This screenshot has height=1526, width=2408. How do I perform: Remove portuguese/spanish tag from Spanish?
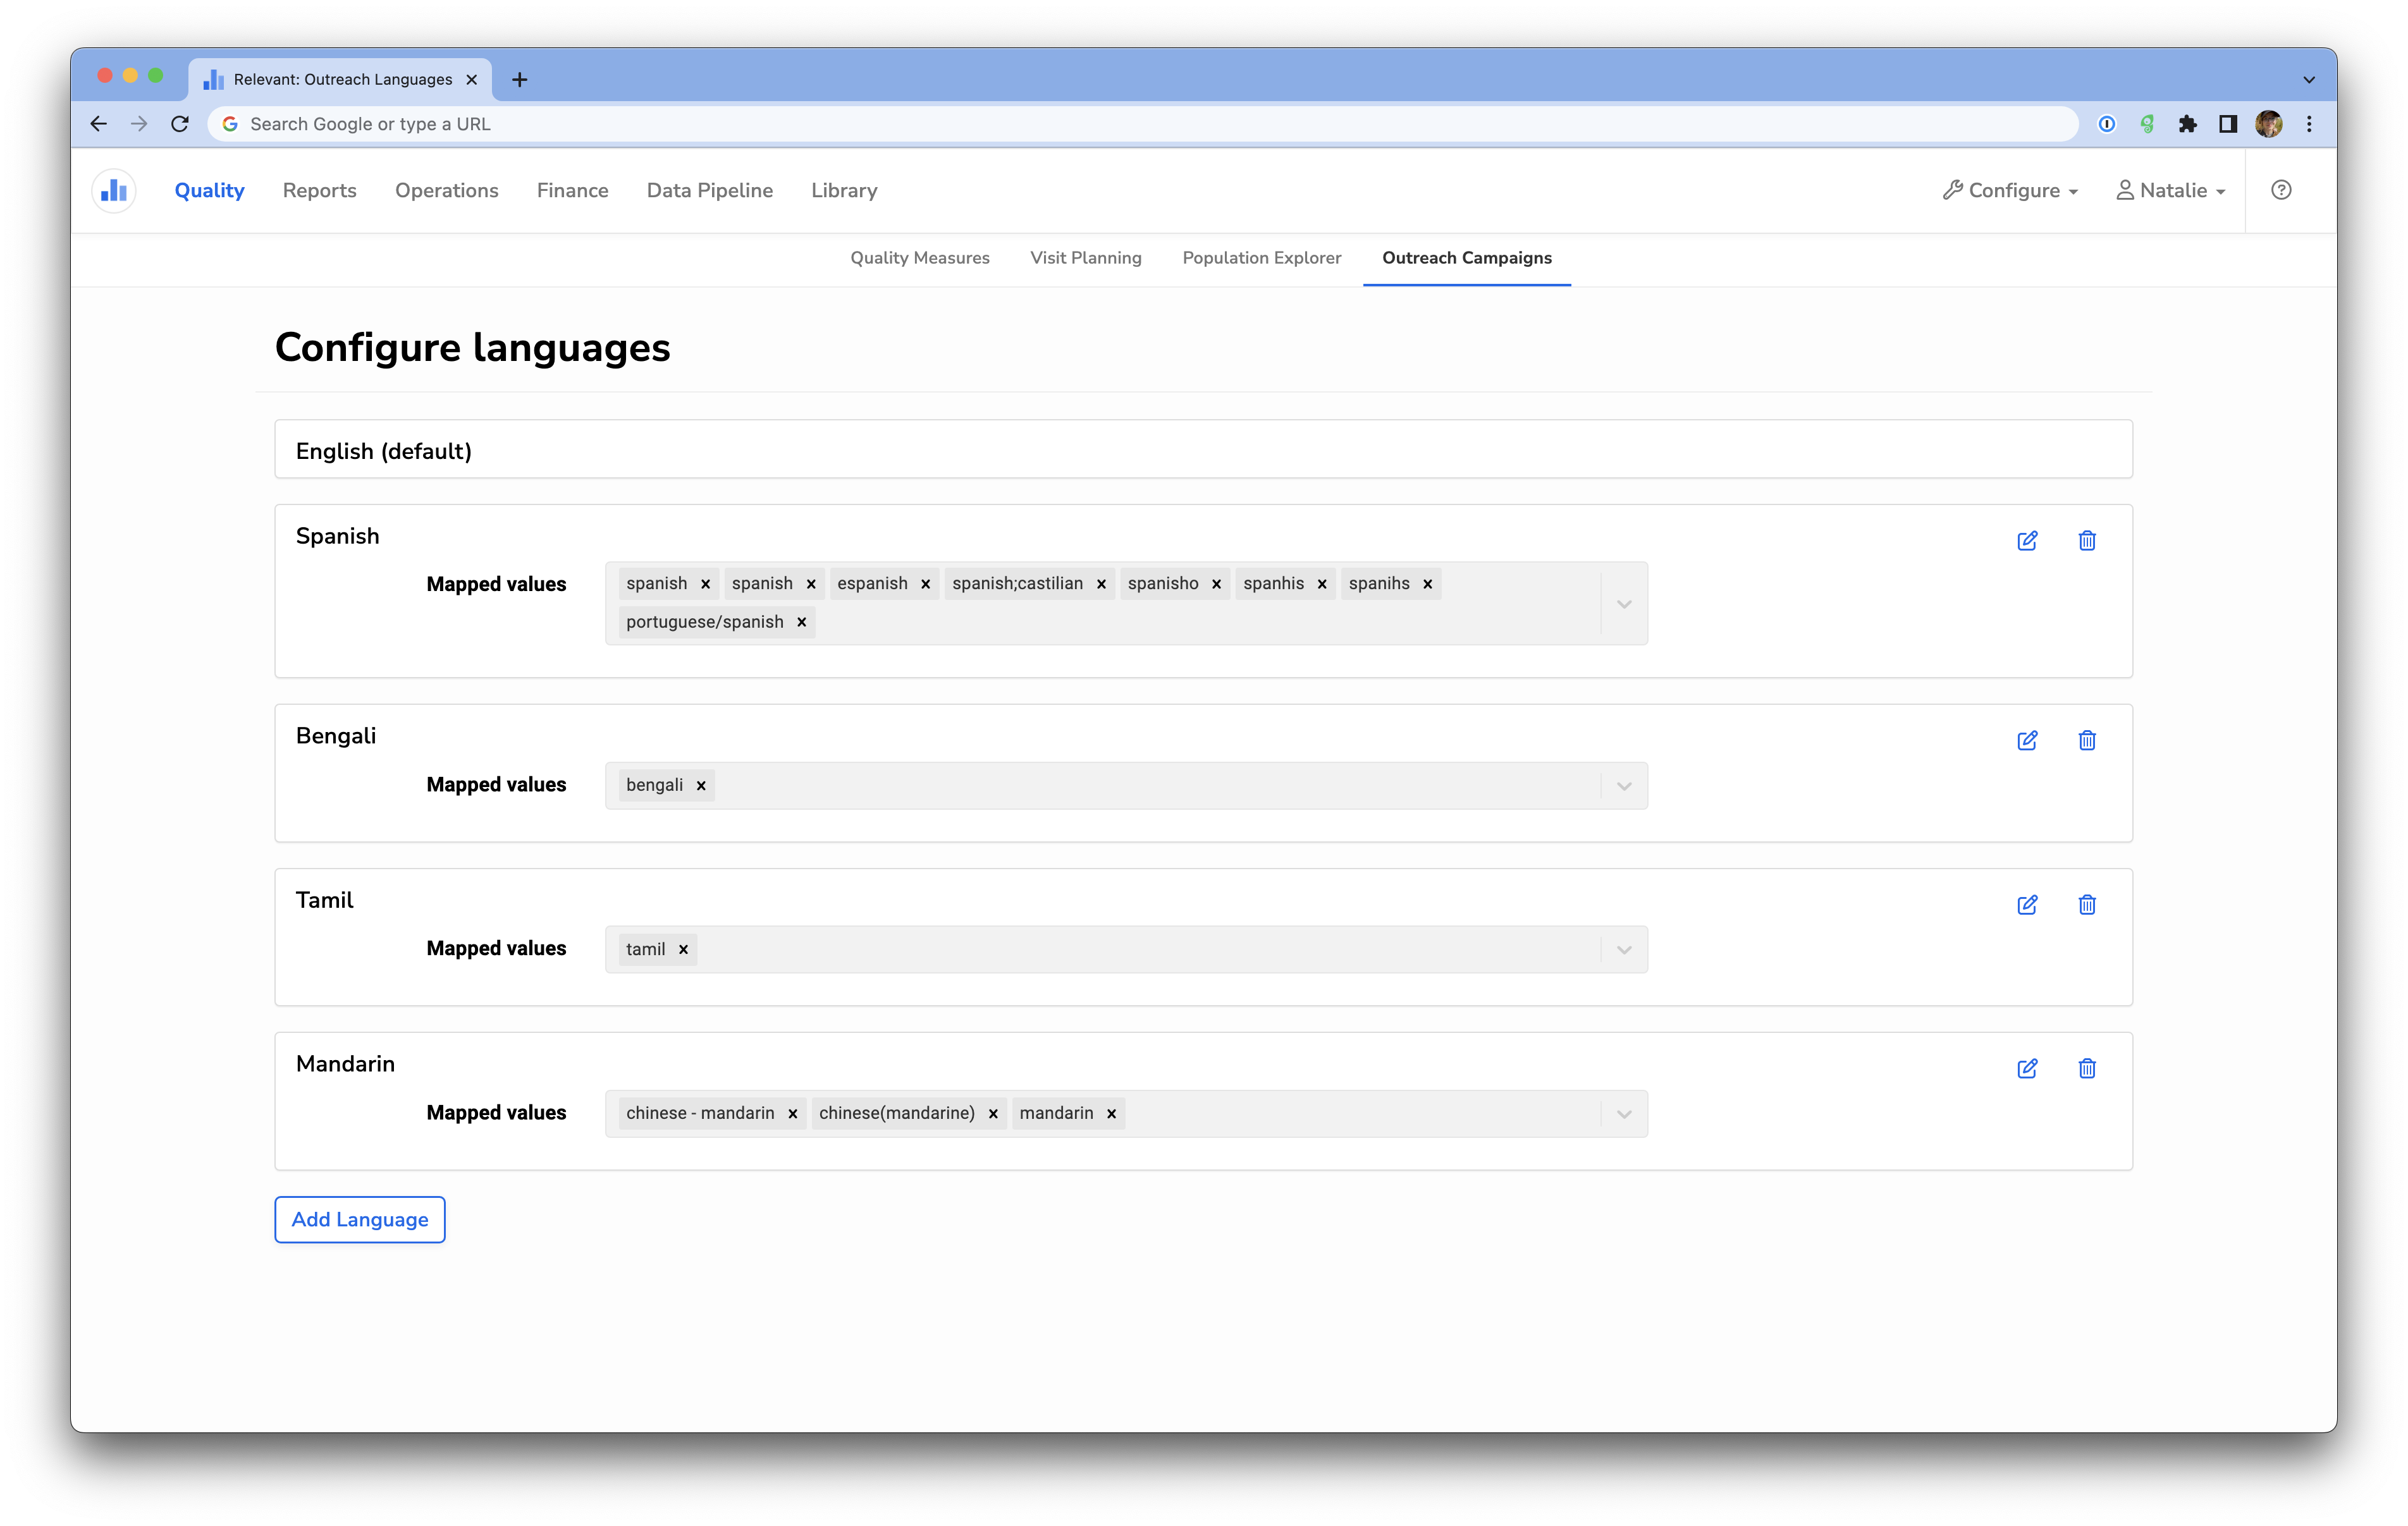coord(802,622)
